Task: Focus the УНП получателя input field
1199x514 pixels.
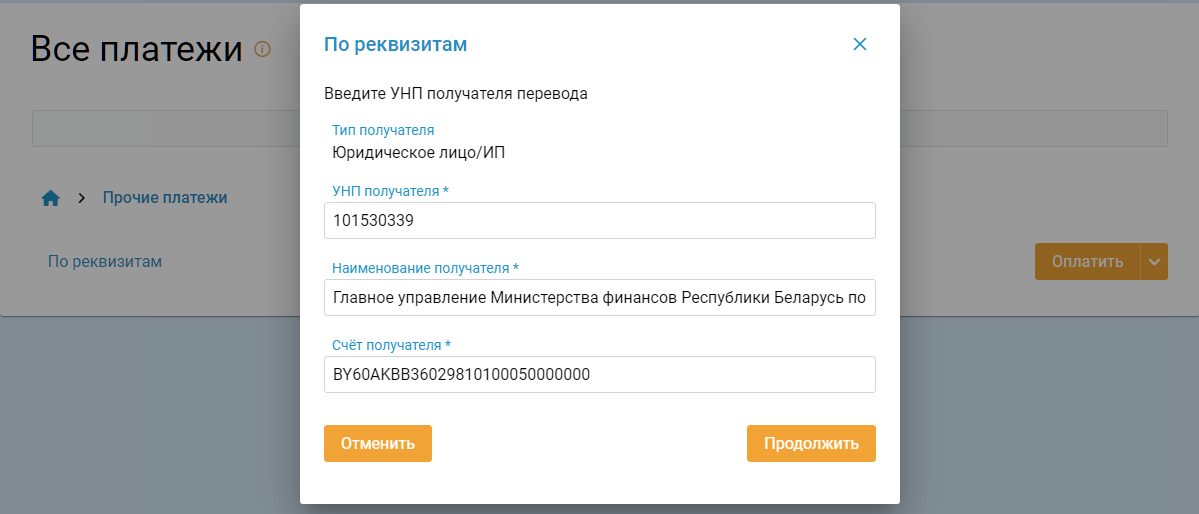Action: click(x=599, y=221)
